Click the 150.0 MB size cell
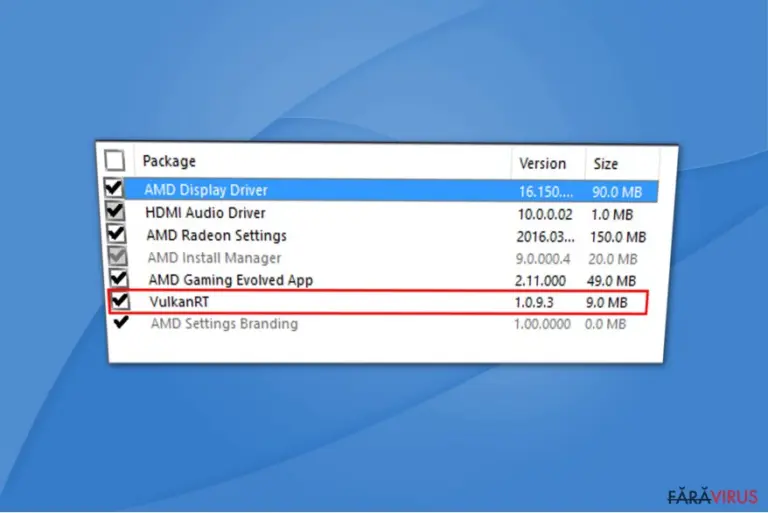 tap(618, 237)
